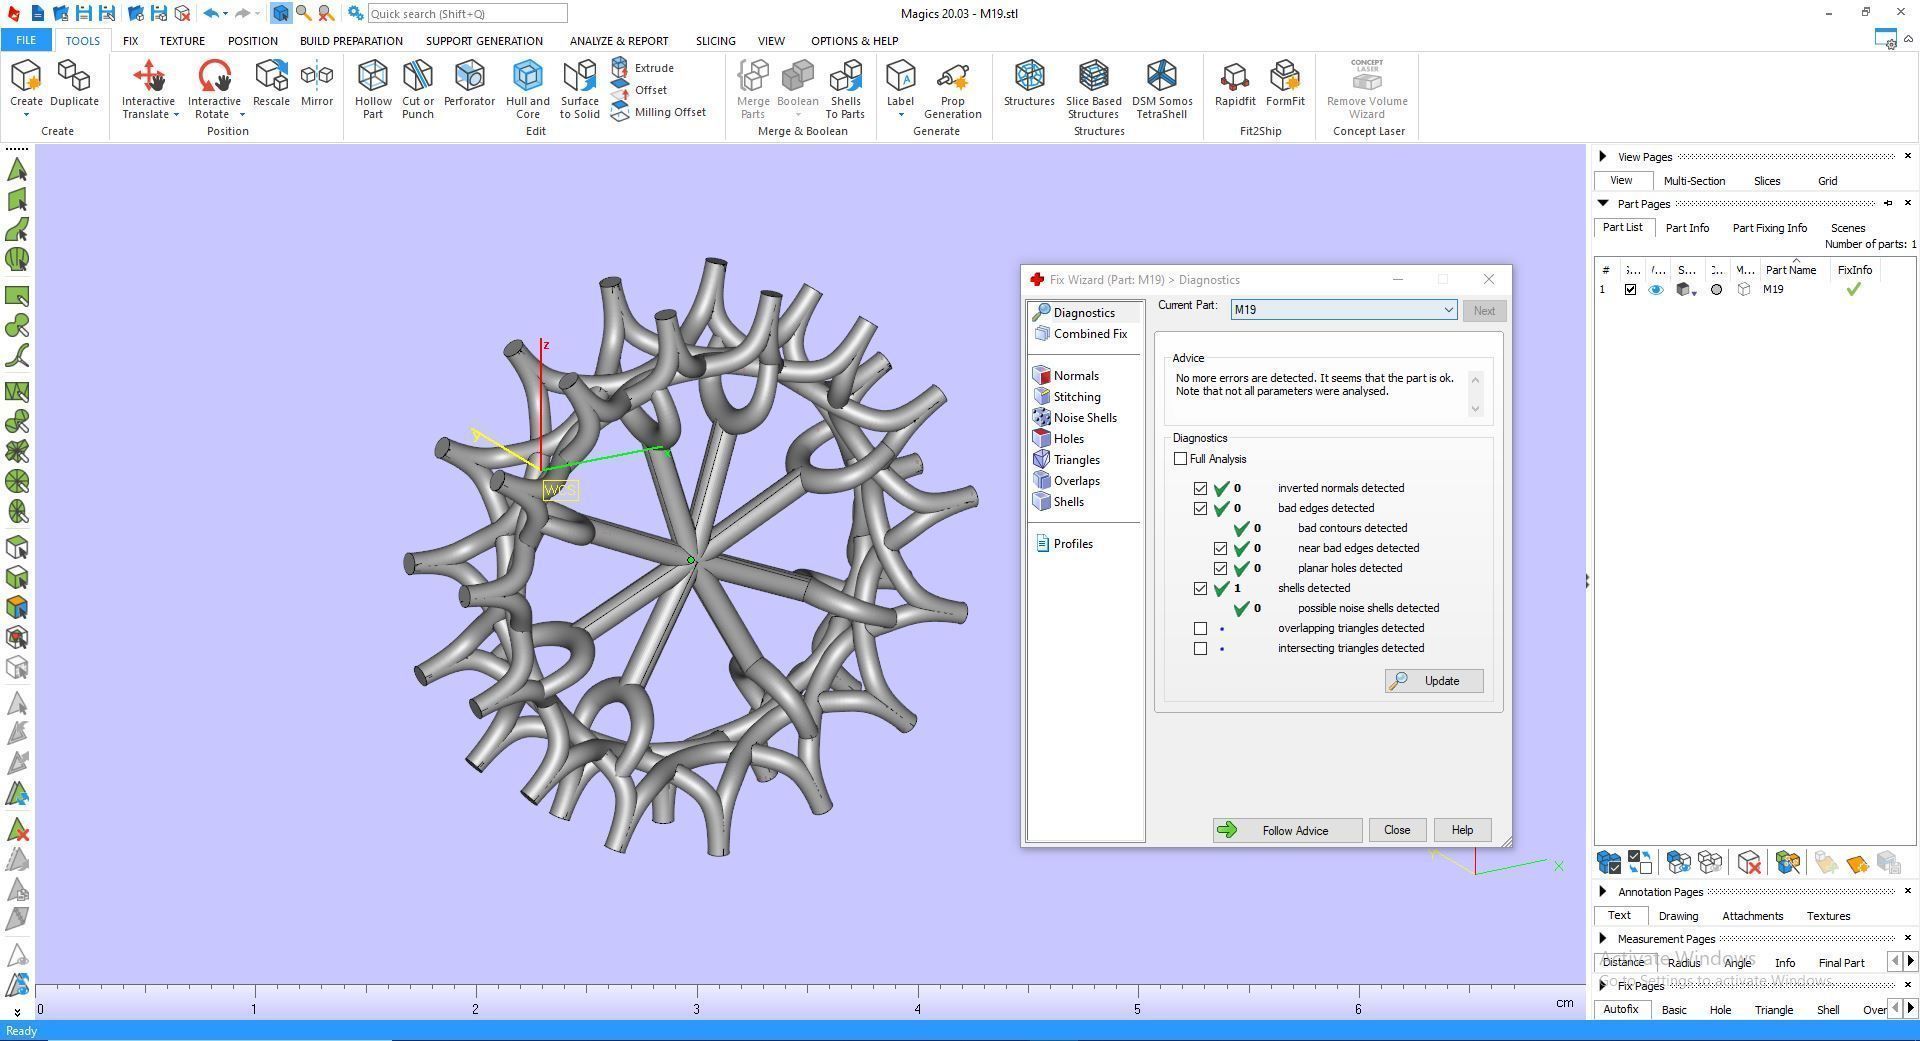
Task: Open Surface to Solid tool
Action: pos(580,88)
